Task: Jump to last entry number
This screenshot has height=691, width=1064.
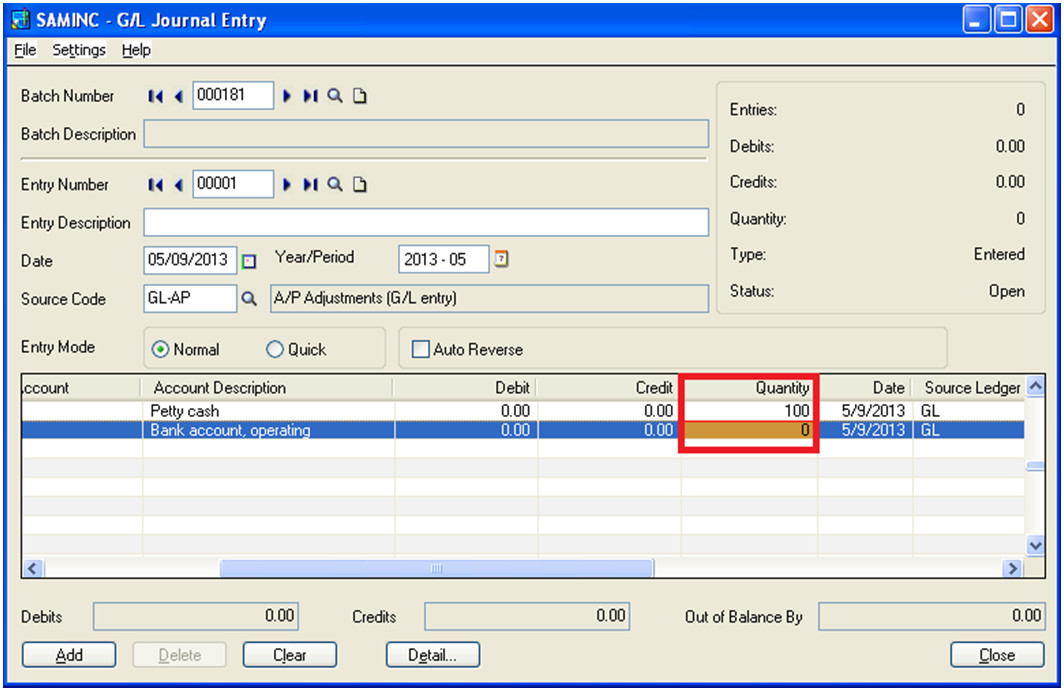Action: pos(310,185)
